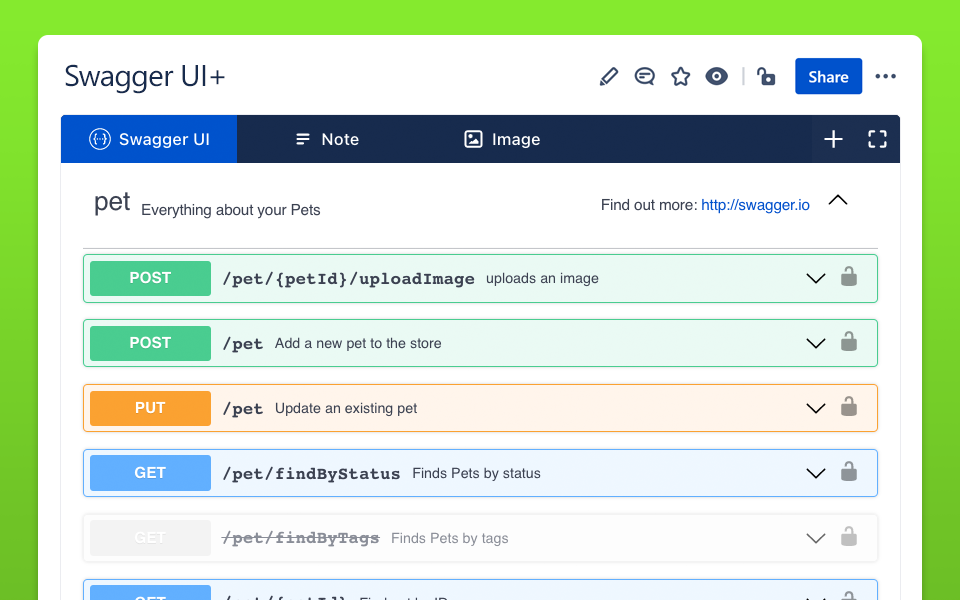This screenshot has width=960, height=600.
Task: Click the lock on GET /pet/findByStatus
Action: [848, 472]
